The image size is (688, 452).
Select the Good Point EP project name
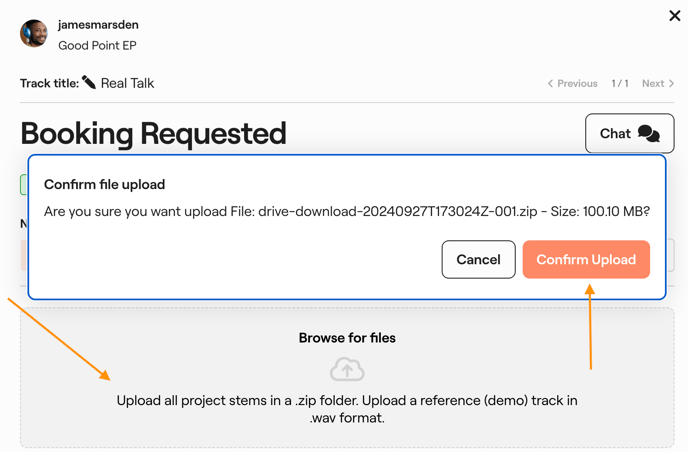point(97,45)
